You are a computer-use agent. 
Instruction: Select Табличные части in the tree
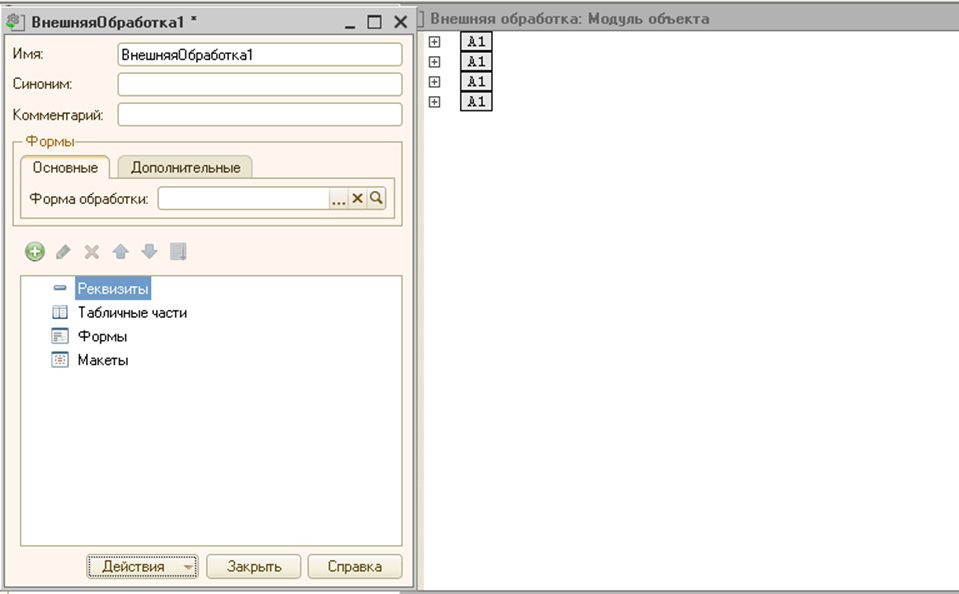click(132, 313)
